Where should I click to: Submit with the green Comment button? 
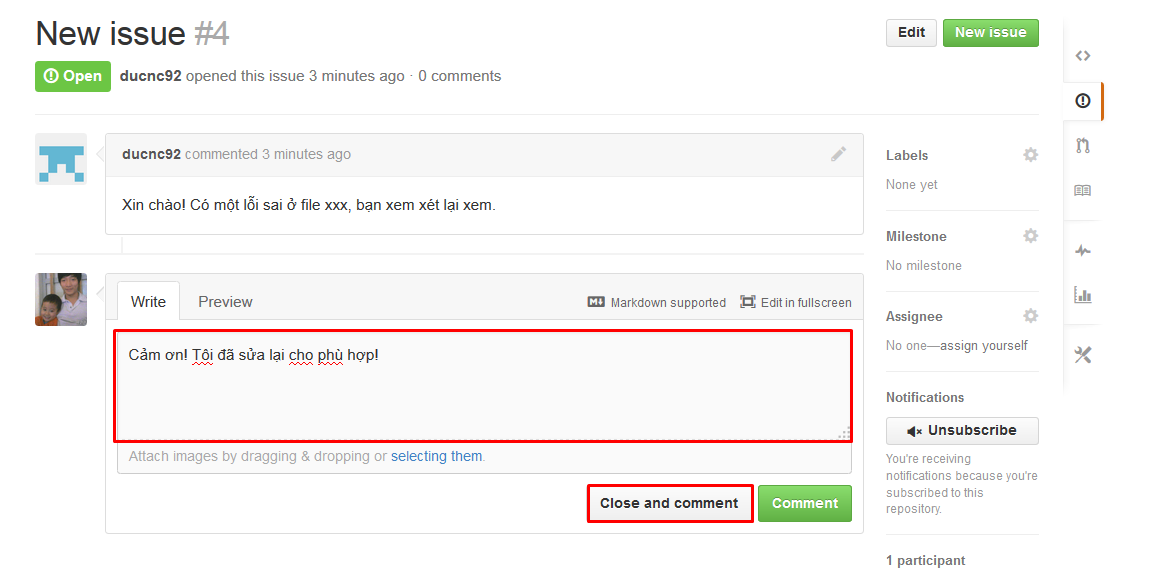pyautogui.click(x=805, y=503)
